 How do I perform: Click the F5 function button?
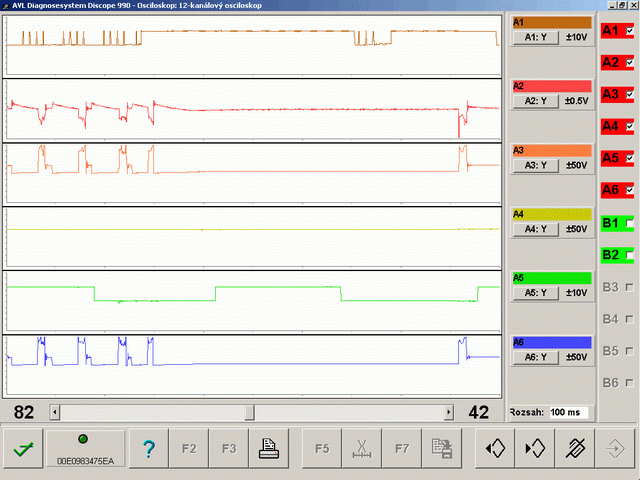(x=322, y=449)
